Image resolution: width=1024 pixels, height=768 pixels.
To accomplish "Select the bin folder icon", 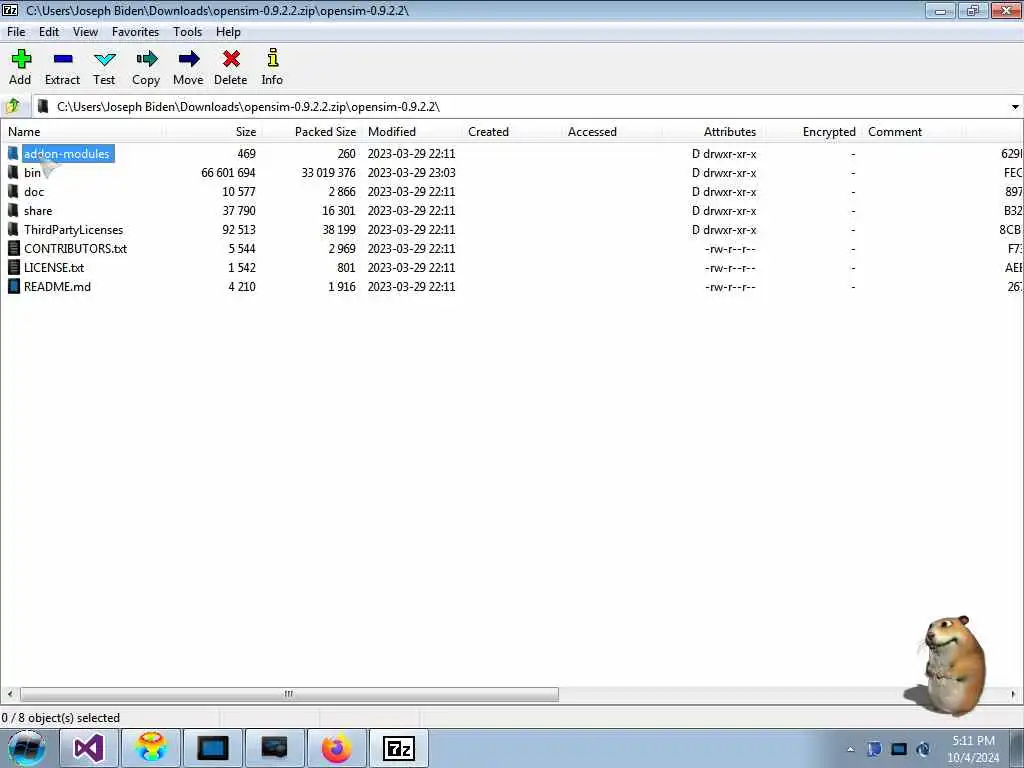I will [x=13, y=172].
